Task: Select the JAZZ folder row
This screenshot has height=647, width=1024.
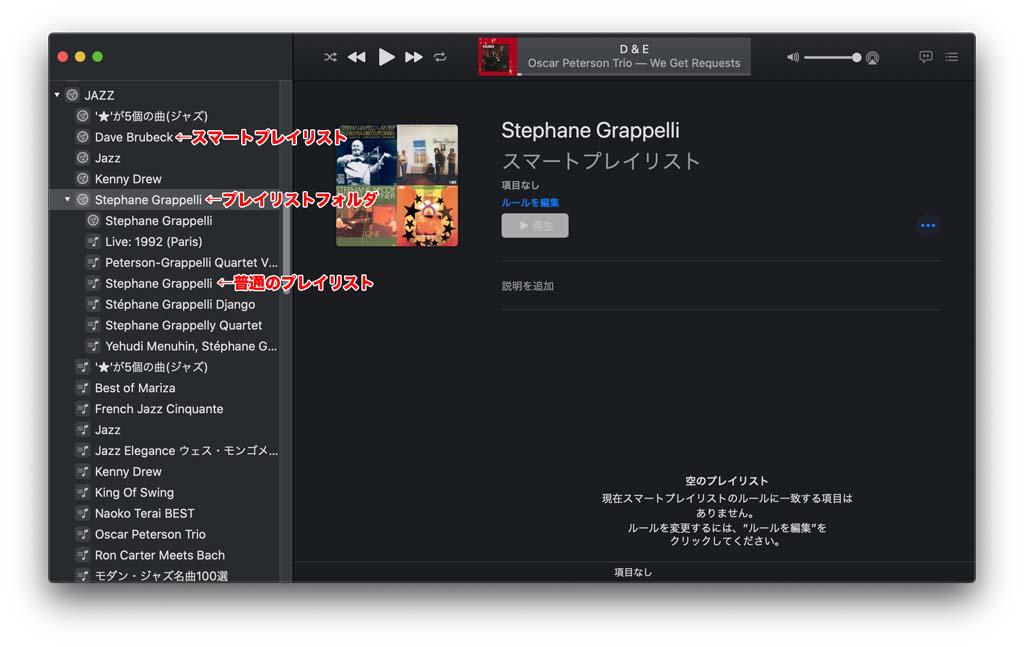Action: [166, 95]
